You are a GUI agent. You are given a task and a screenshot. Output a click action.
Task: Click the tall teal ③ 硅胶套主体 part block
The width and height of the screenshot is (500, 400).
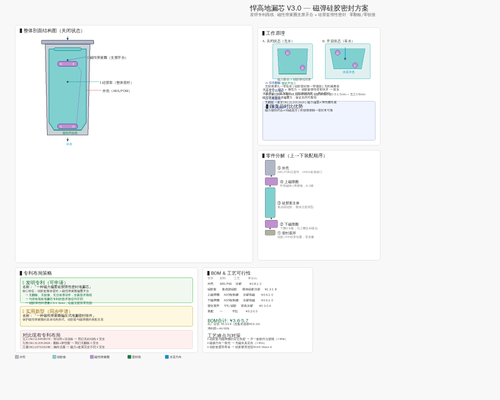point(270,203)
